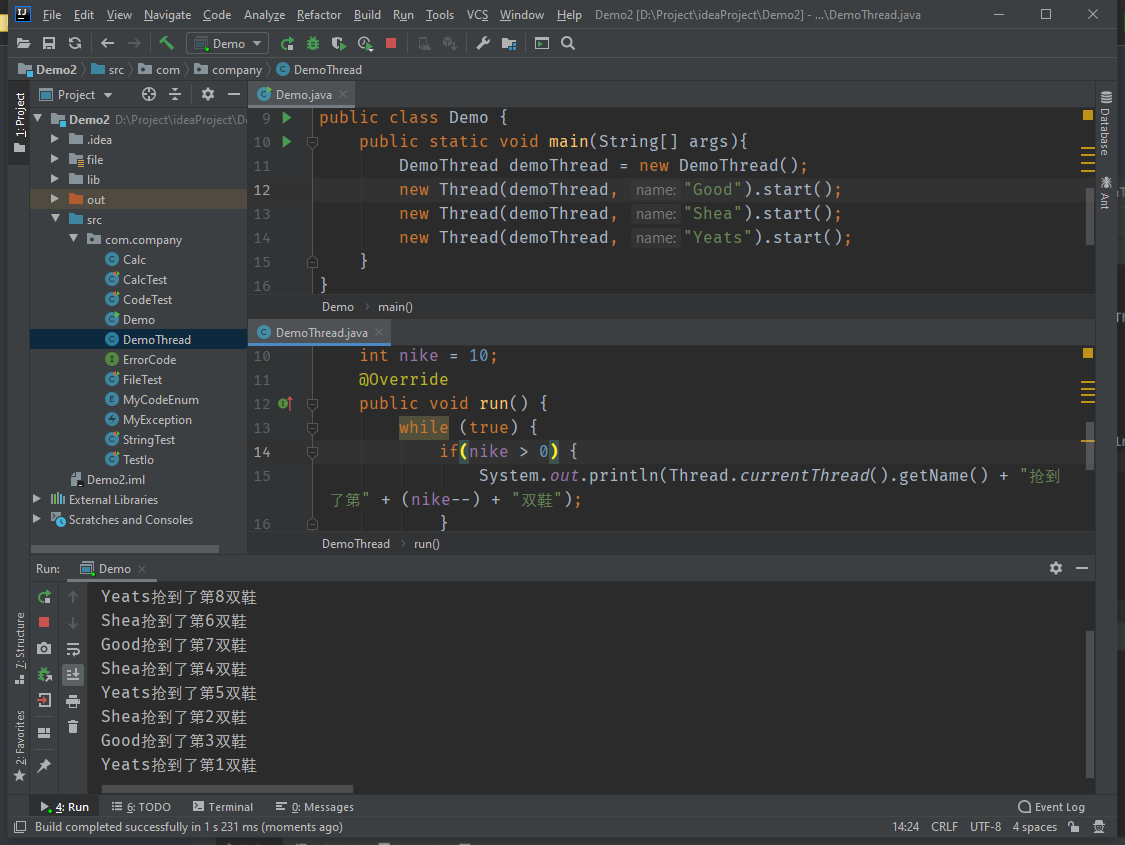Navigate back with left arrow

[108, 44]
